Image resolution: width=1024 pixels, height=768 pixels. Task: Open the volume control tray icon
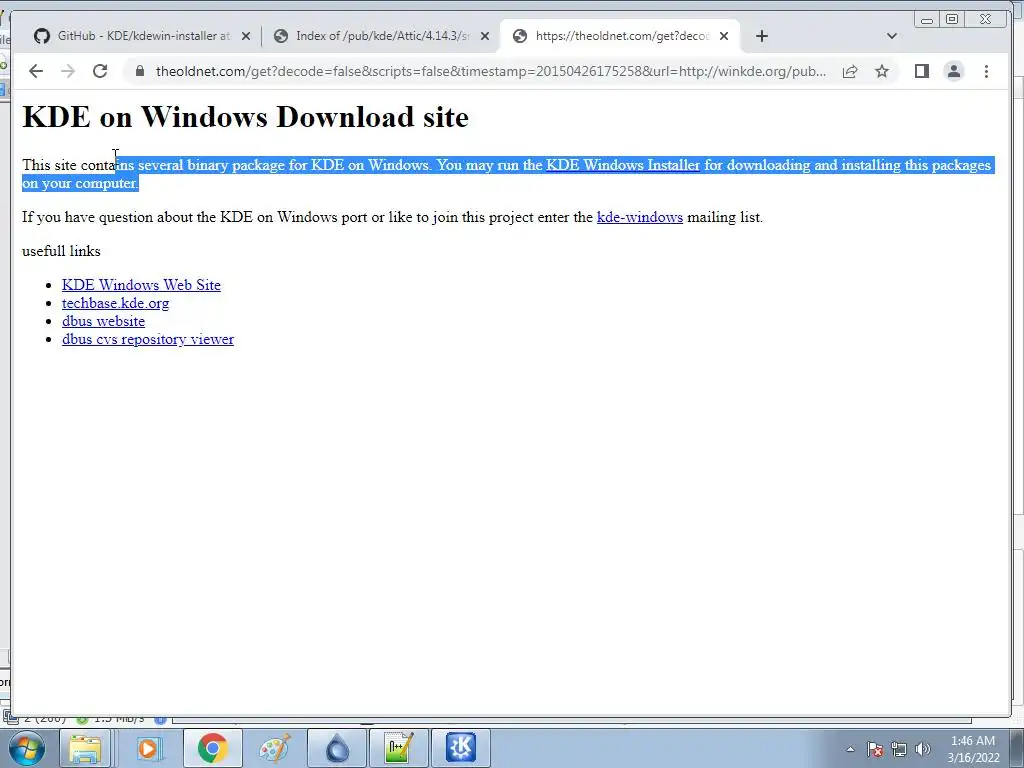coord(923,750)
